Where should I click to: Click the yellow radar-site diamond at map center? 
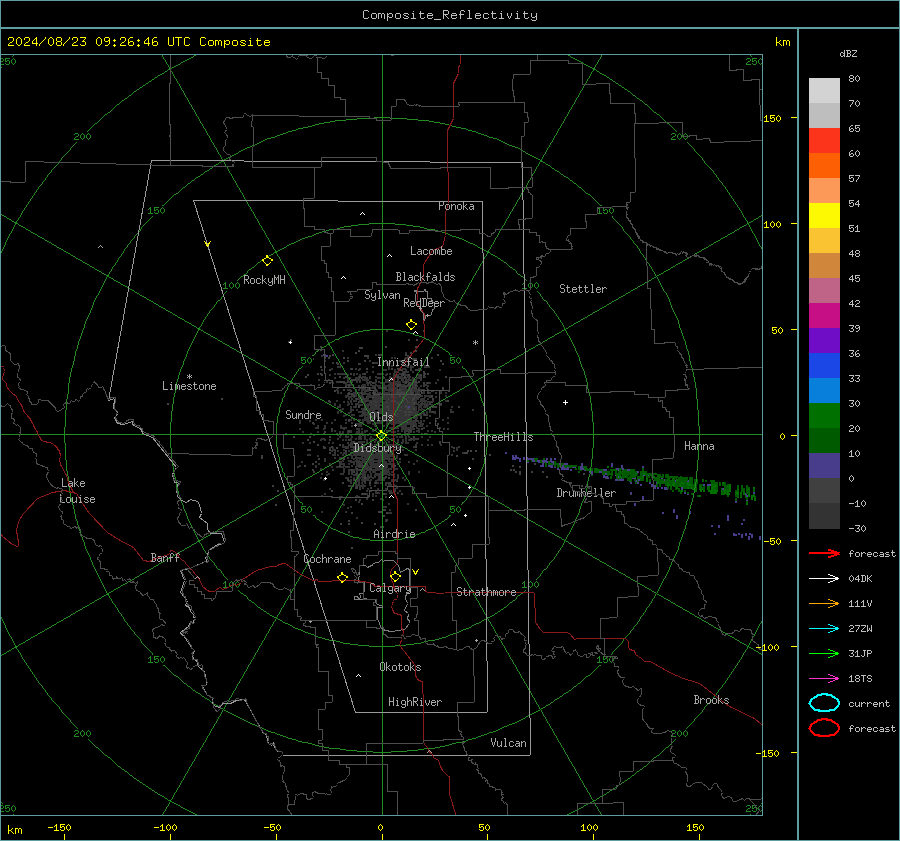pyautogui.click(x=381, y=436)
